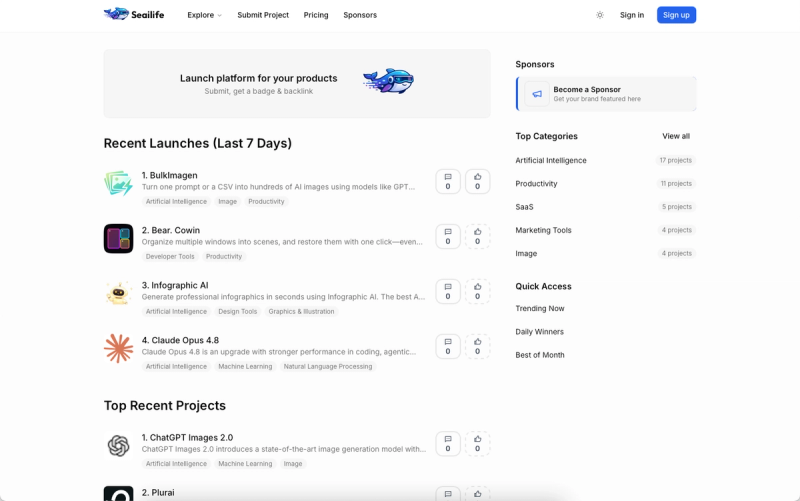Open Daily Winners quick access
The height and width of the screenshot is (501, 800).
(539, 332)
